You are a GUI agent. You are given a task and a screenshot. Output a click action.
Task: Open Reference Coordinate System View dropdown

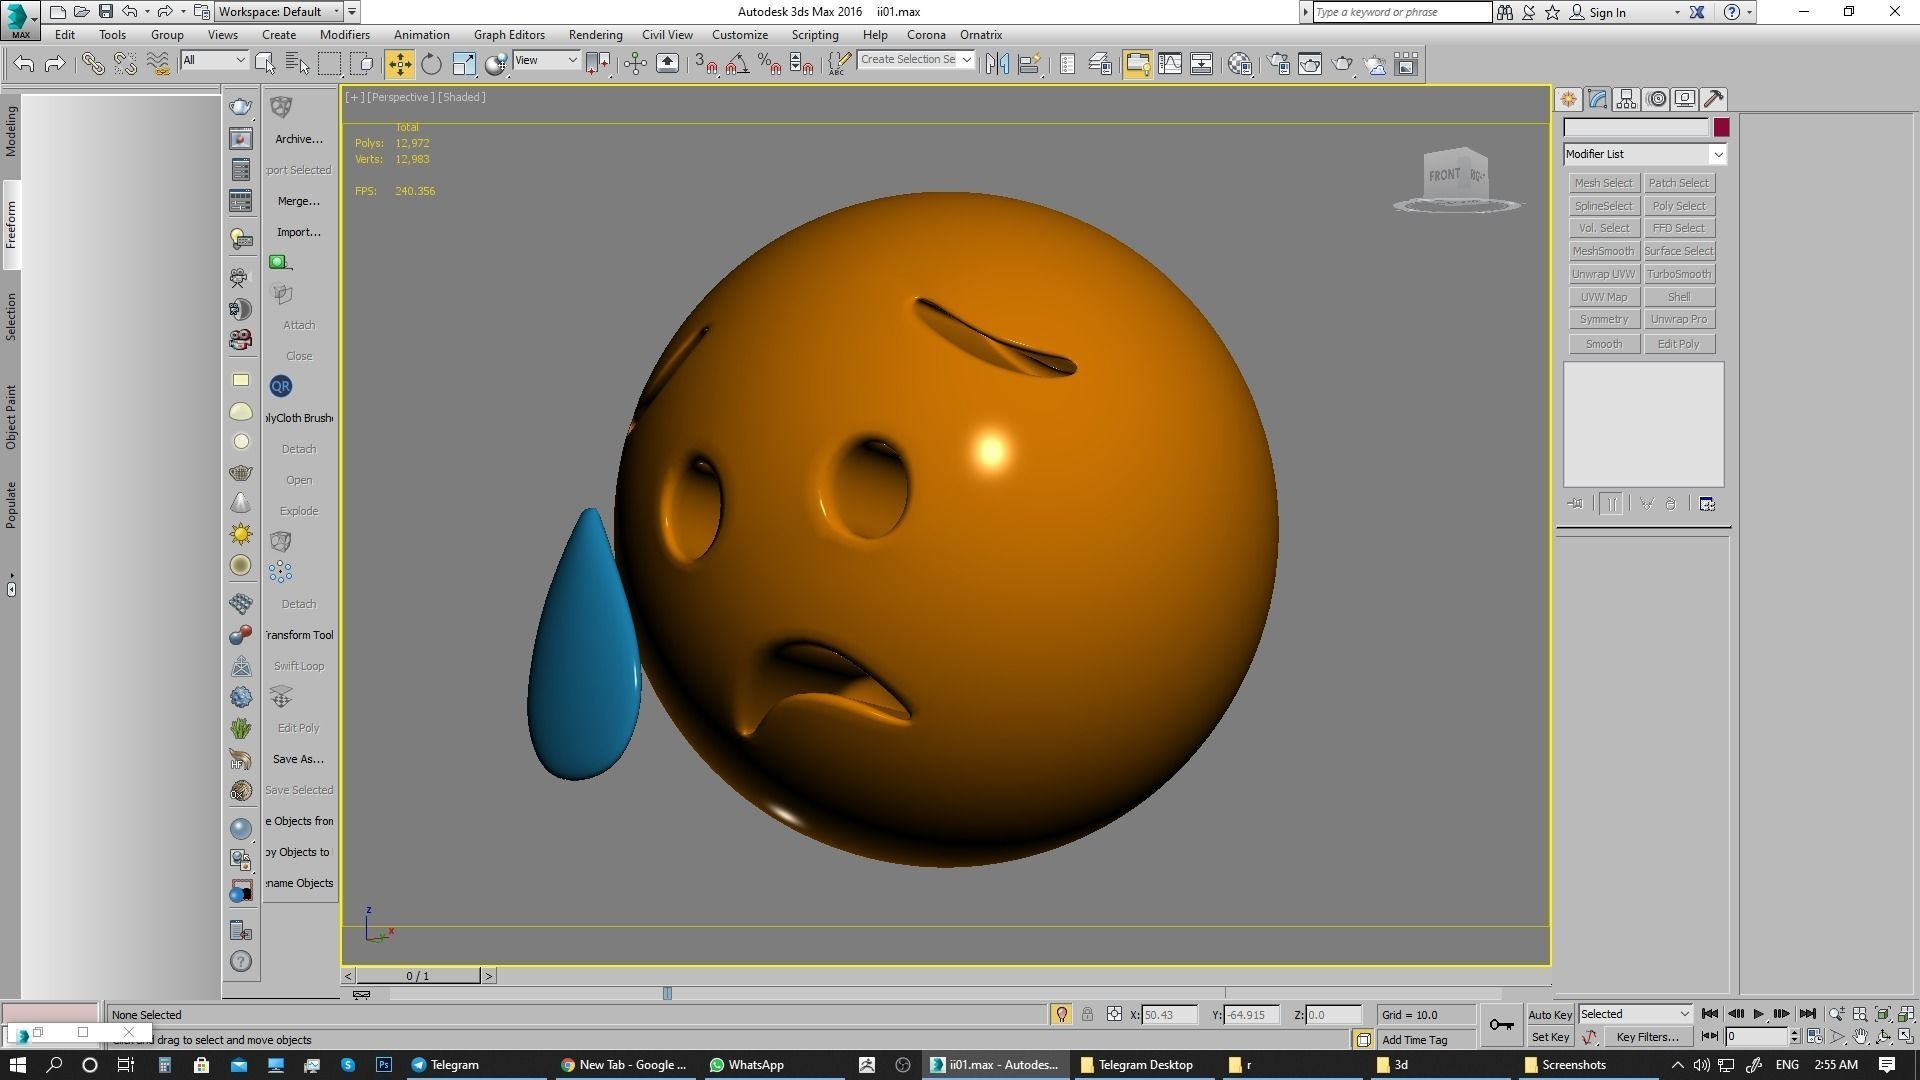point(546,60)
